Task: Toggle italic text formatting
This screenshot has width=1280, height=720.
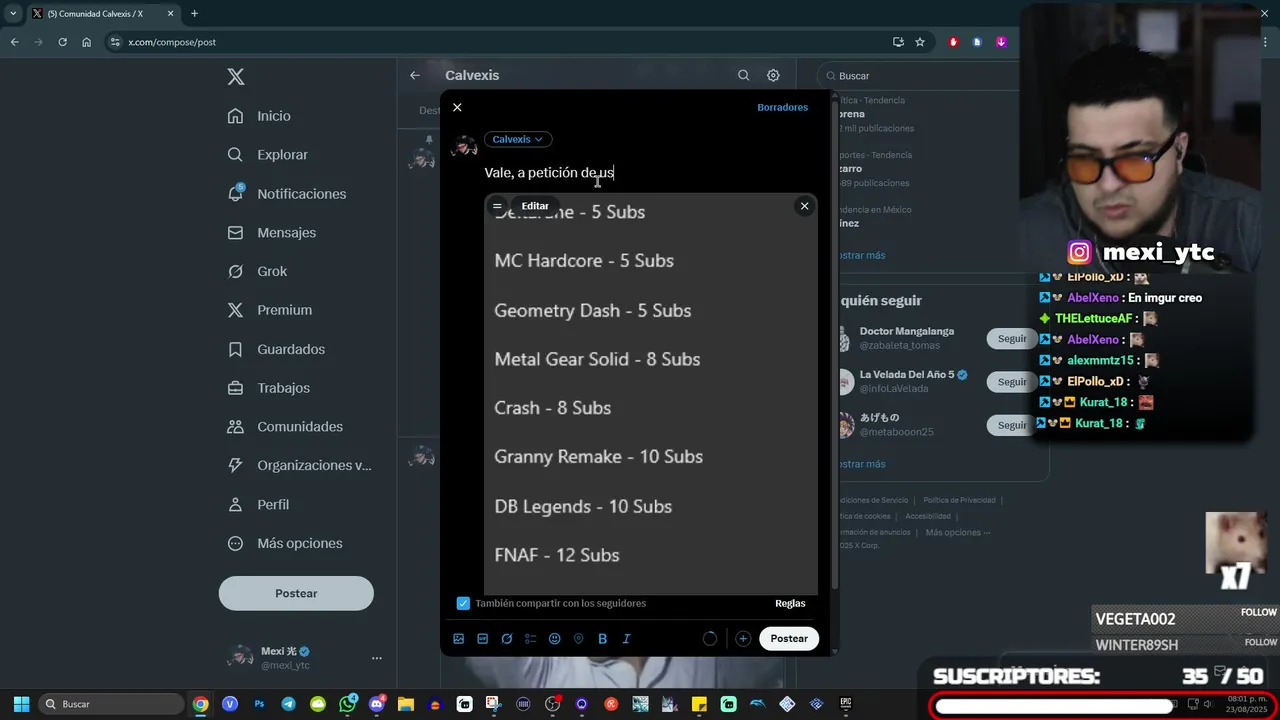Action: click(x=626, y=639)
